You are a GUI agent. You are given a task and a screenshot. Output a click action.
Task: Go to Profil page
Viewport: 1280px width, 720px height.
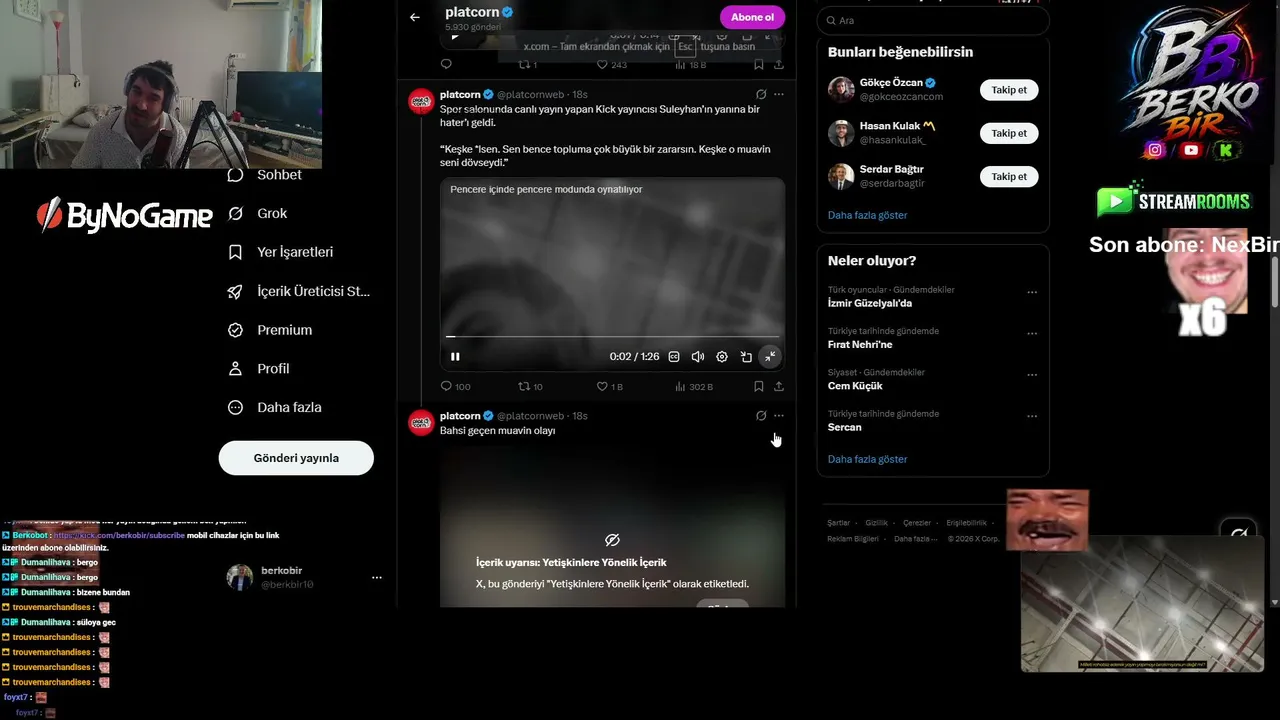tap(259, 369)
